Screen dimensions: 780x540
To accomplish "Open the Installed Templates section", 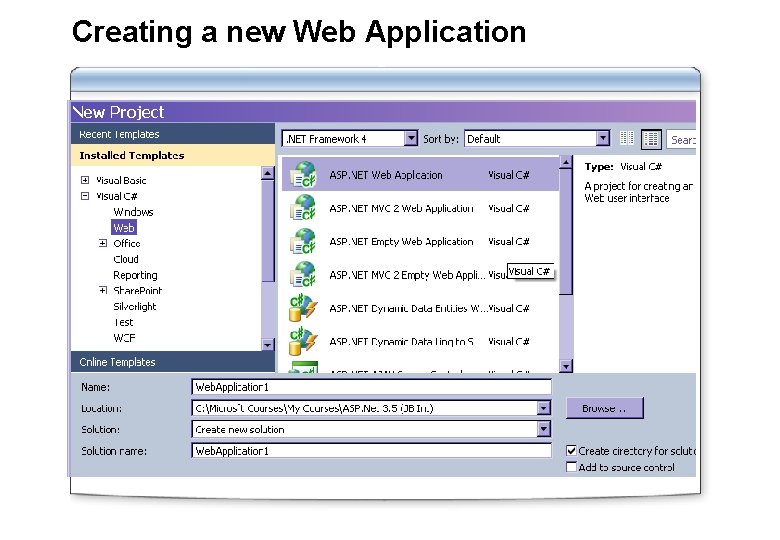I will coord(173,155).
